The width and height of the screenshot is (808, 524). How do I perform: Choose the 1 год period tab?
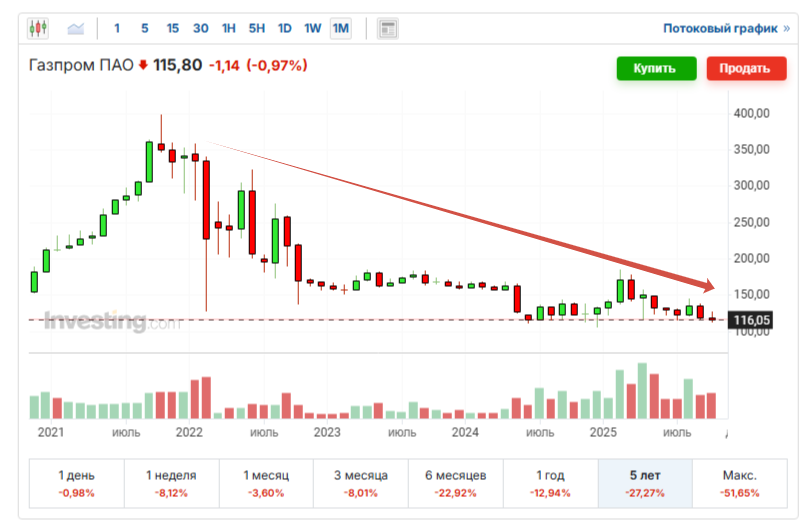point(550,483)
